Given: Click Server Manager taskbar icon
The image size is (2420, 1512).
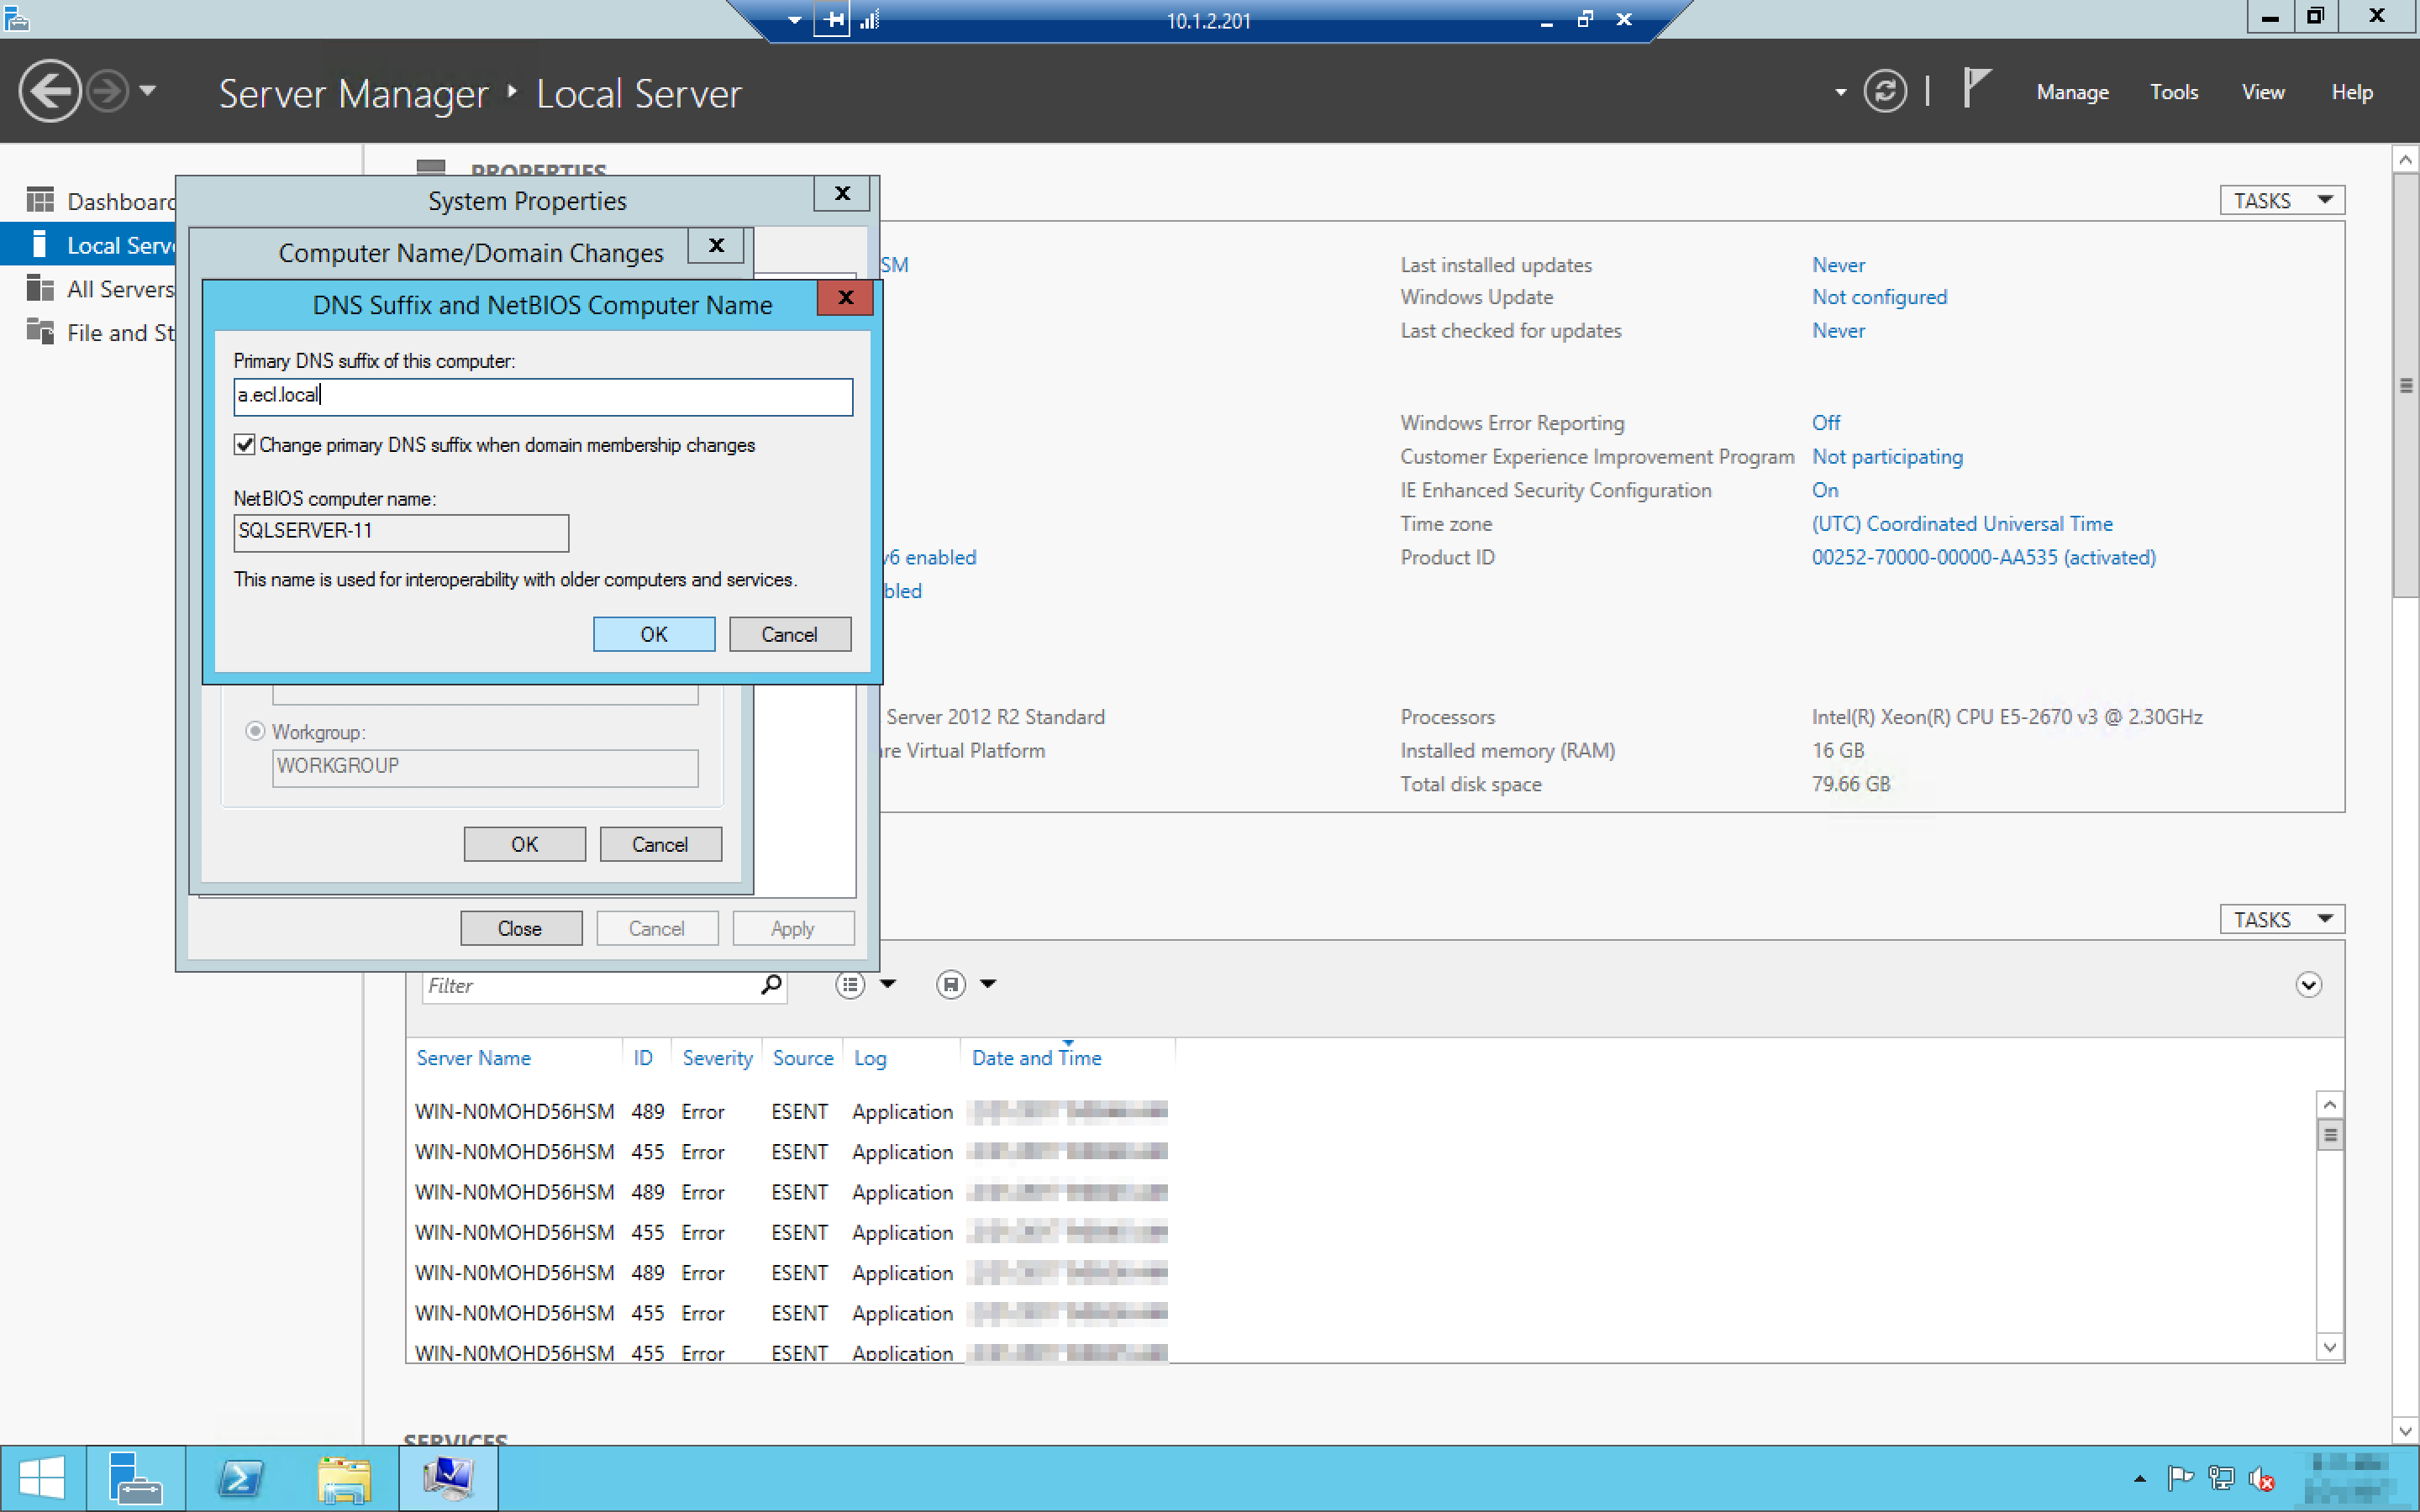Looking at the screenshot, I should point(135,1478).
